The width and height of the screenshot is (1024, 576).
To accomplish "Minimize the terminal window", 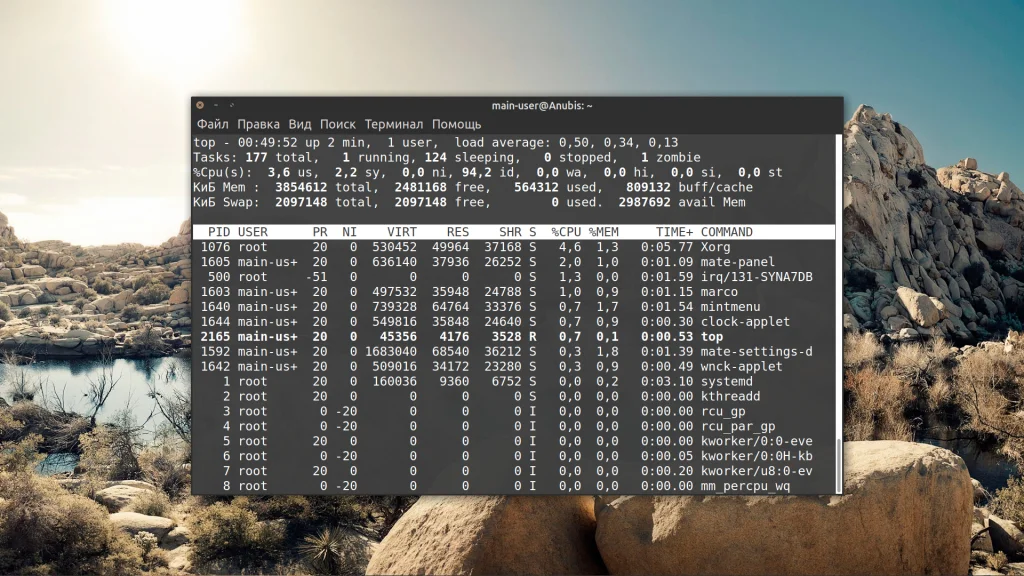I will click(x=216, y=105).
